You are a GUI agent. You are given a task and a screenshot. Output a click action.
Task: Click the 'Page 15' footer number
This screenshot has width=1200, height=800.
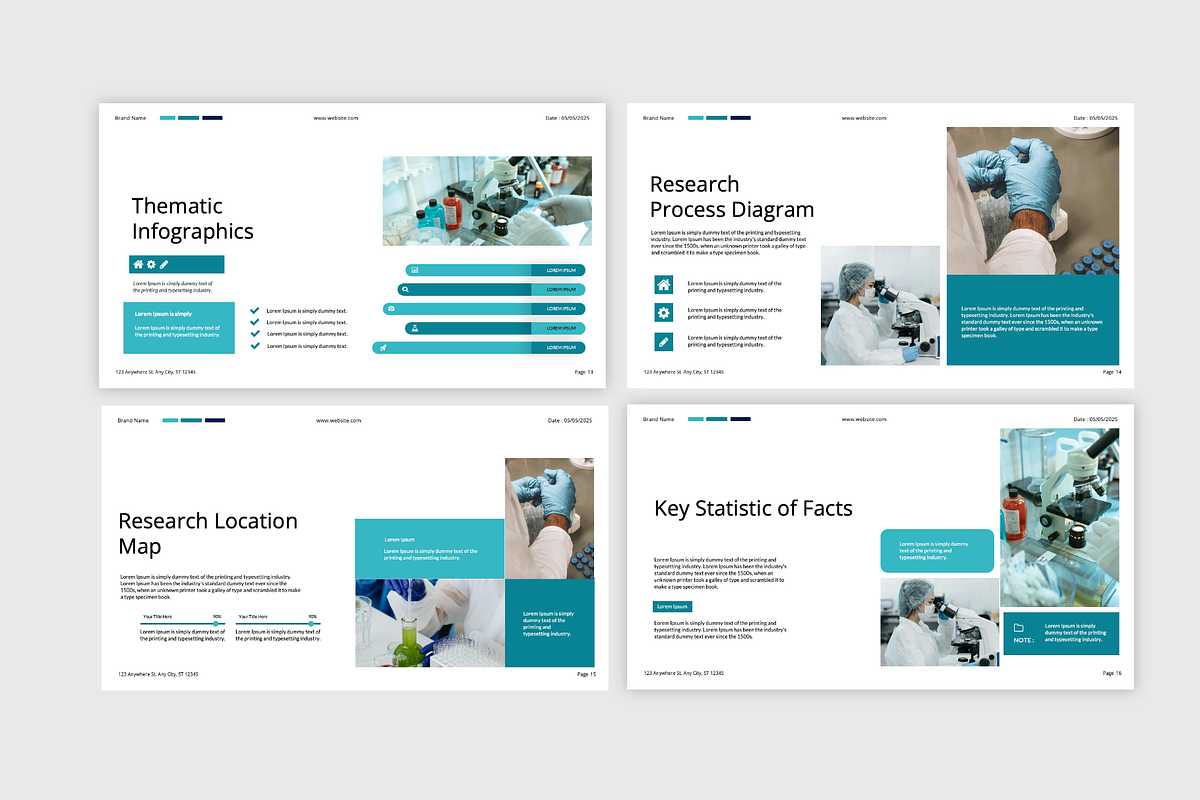coord(586,674)
